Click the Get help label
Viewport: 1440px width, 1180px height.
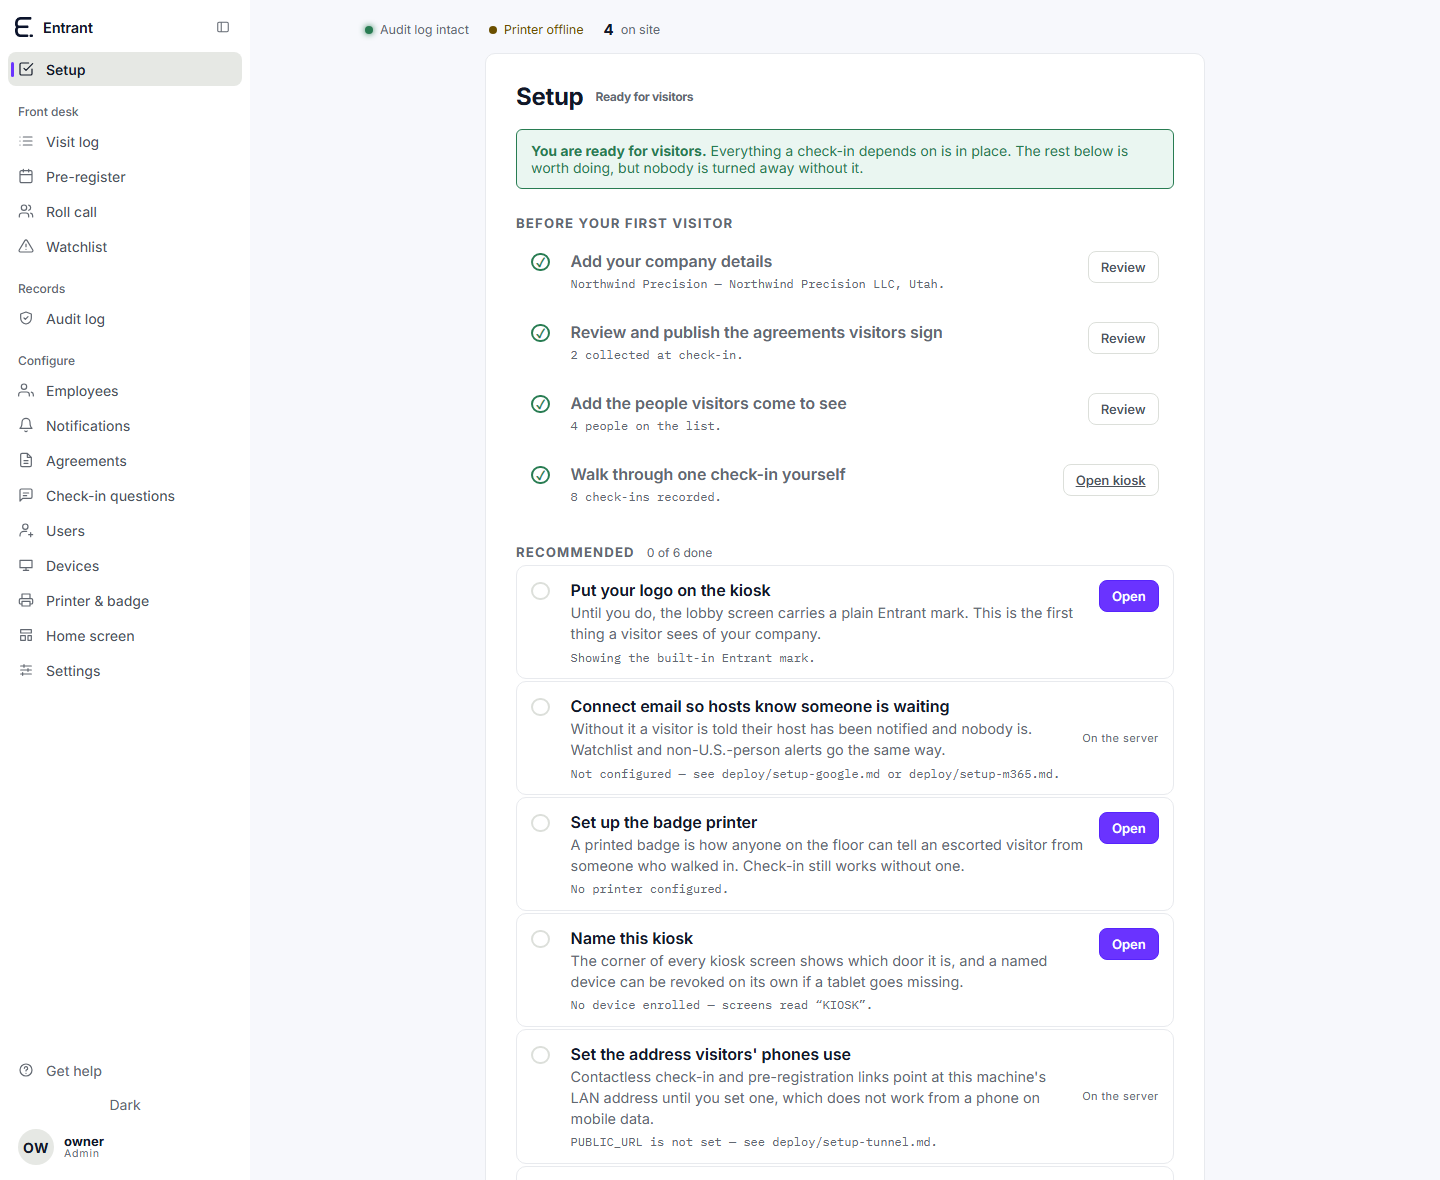click(74, 1071)
